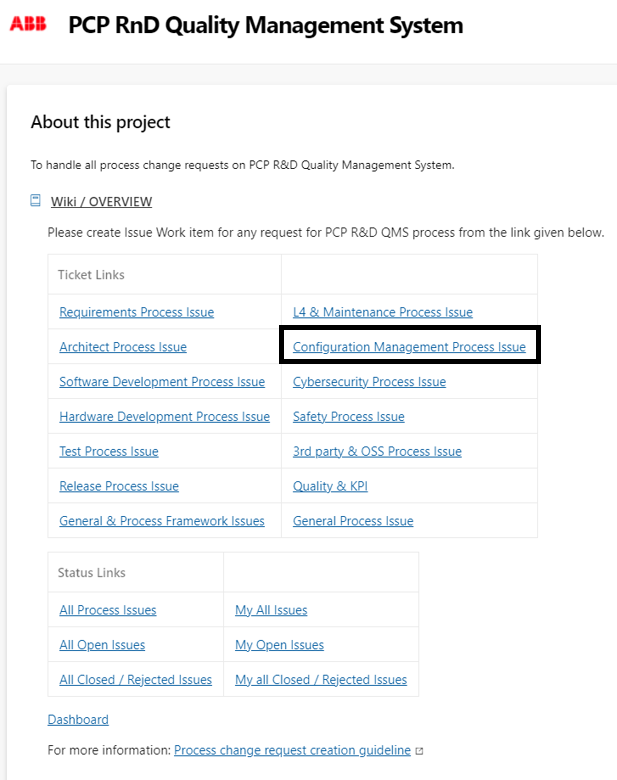
Task: Open Process change request creation guideline
Action: (293, 750)
